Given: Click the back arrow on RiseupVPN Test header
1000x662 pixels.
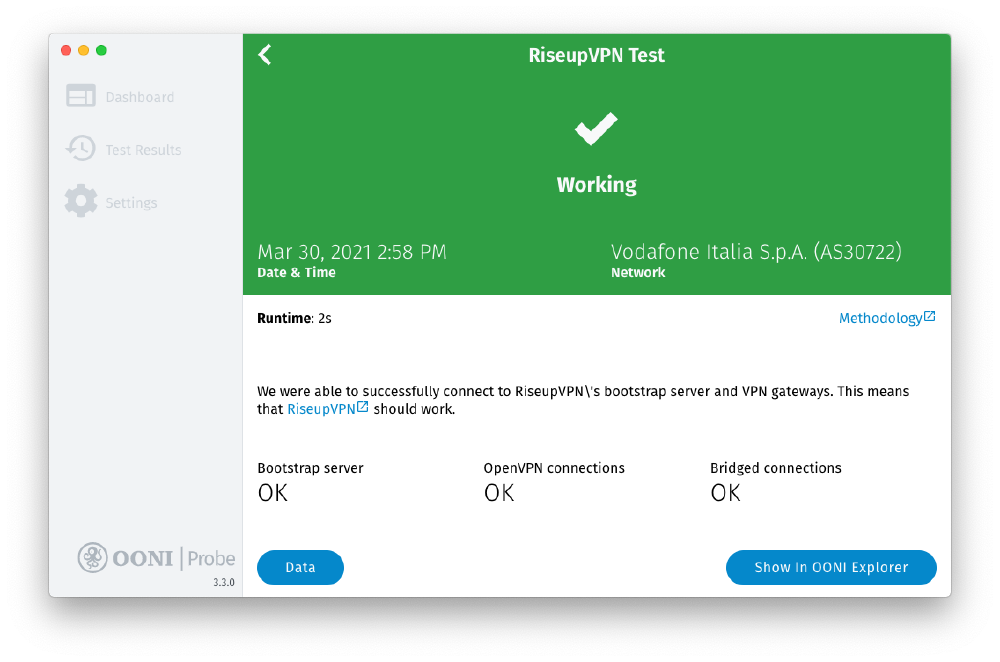Looking at the screenshot, I should 264,55.
